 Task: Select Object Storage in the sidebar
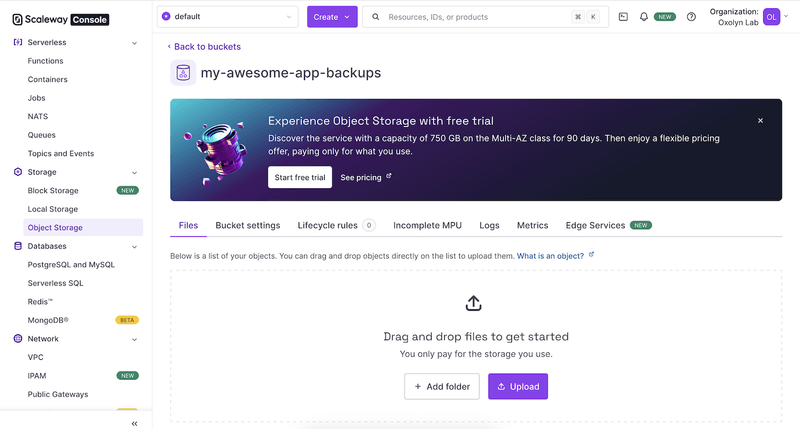pos(83,228)
